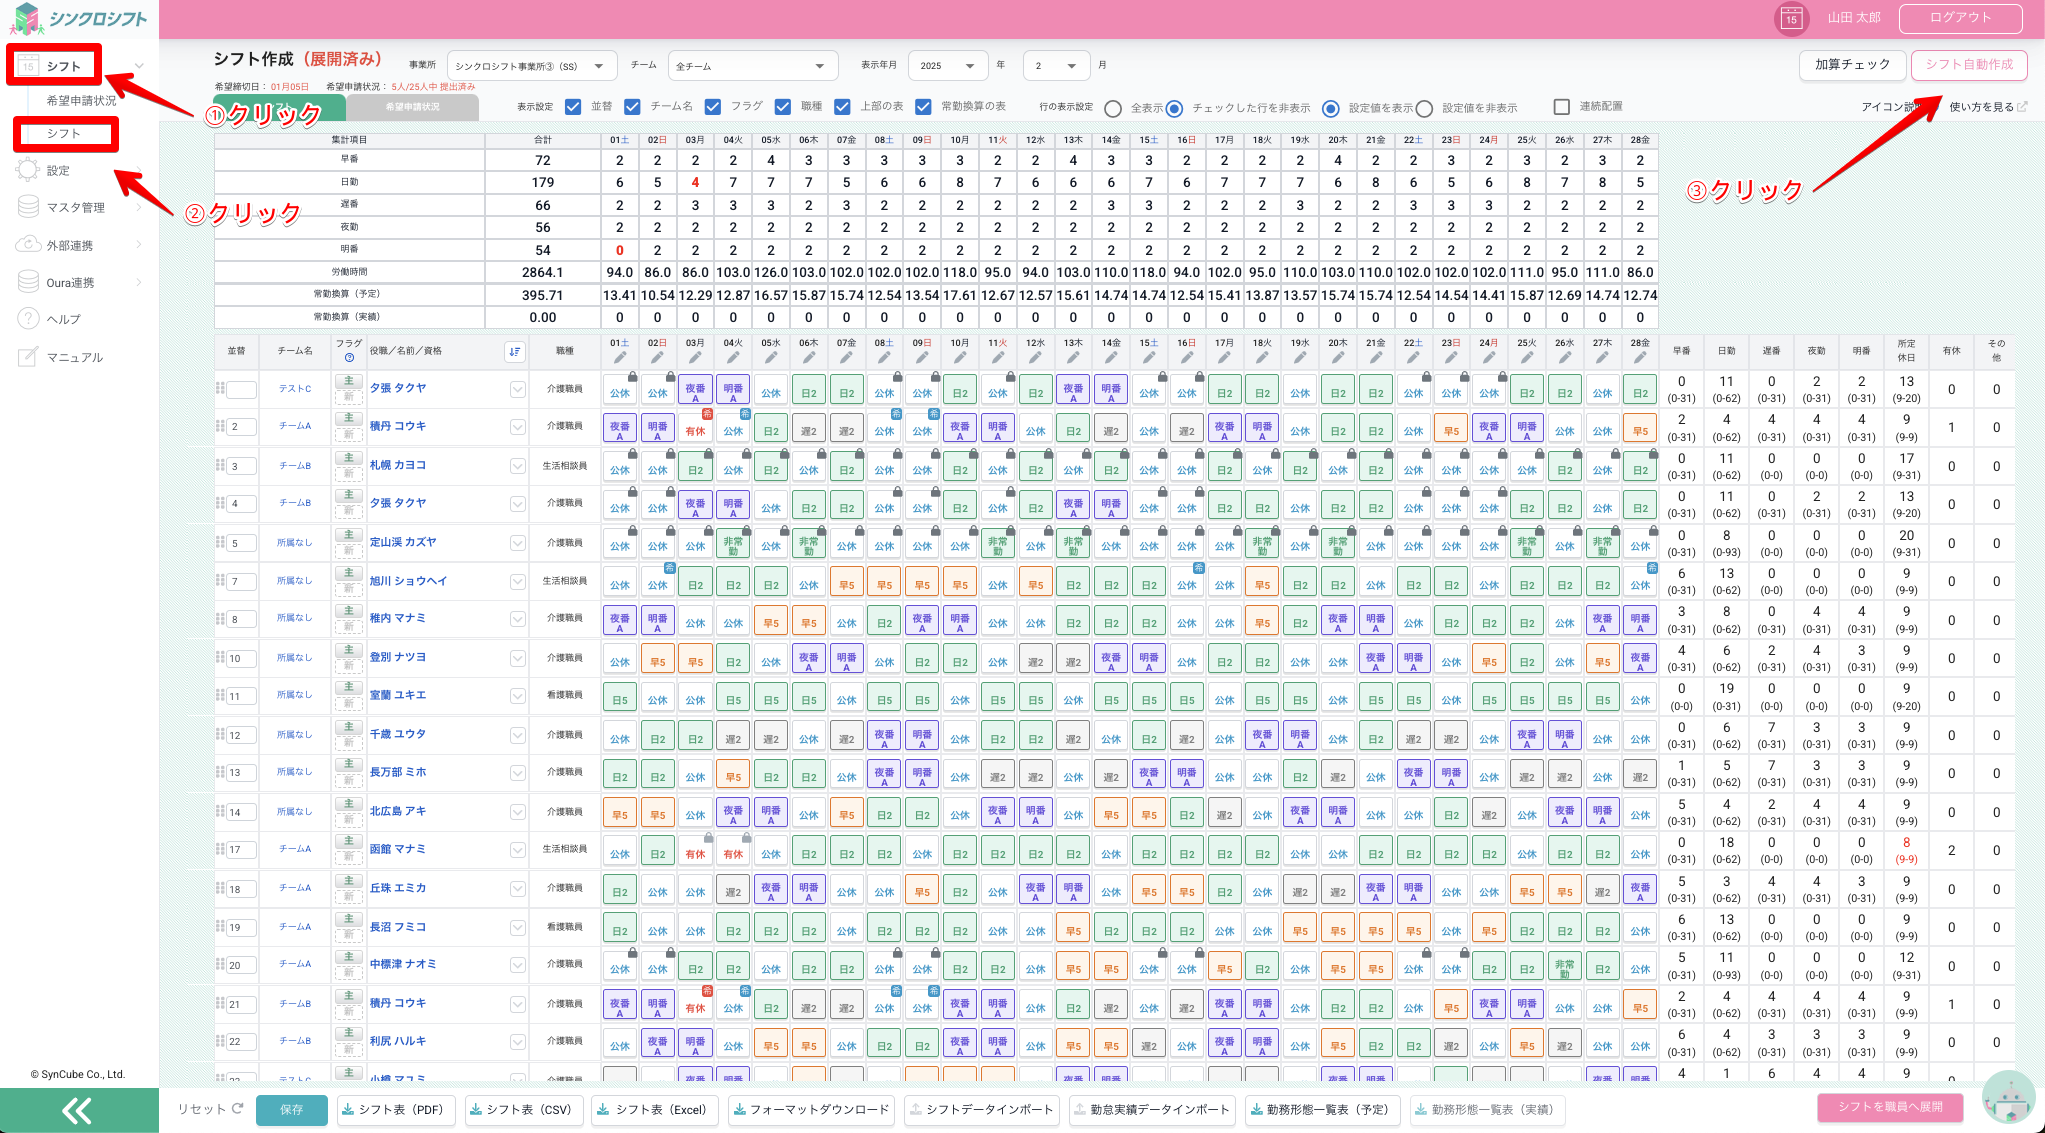Open the 事業所 dropdown
The image size is (2045, 1133).
pos(531,66)
